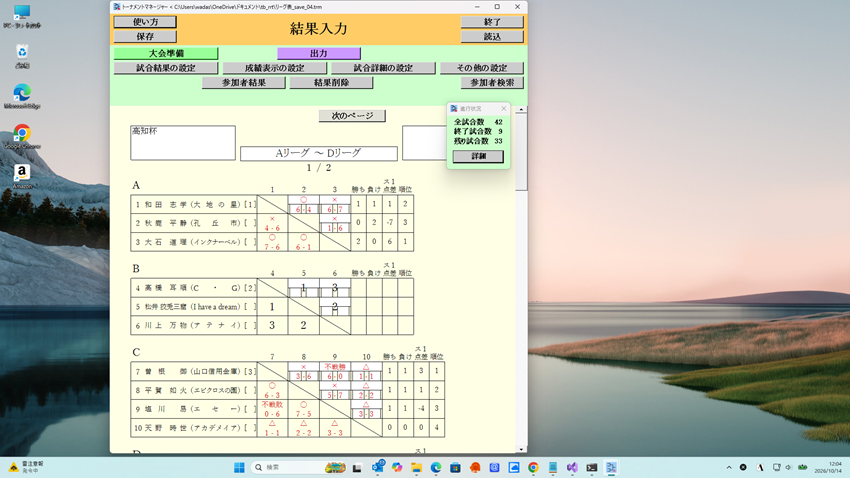This screenshot has height=478, width=850.
Task: Click League C 不戦勝 6-0 result cell
Action: pyautogui.click(x=334, y=371)
